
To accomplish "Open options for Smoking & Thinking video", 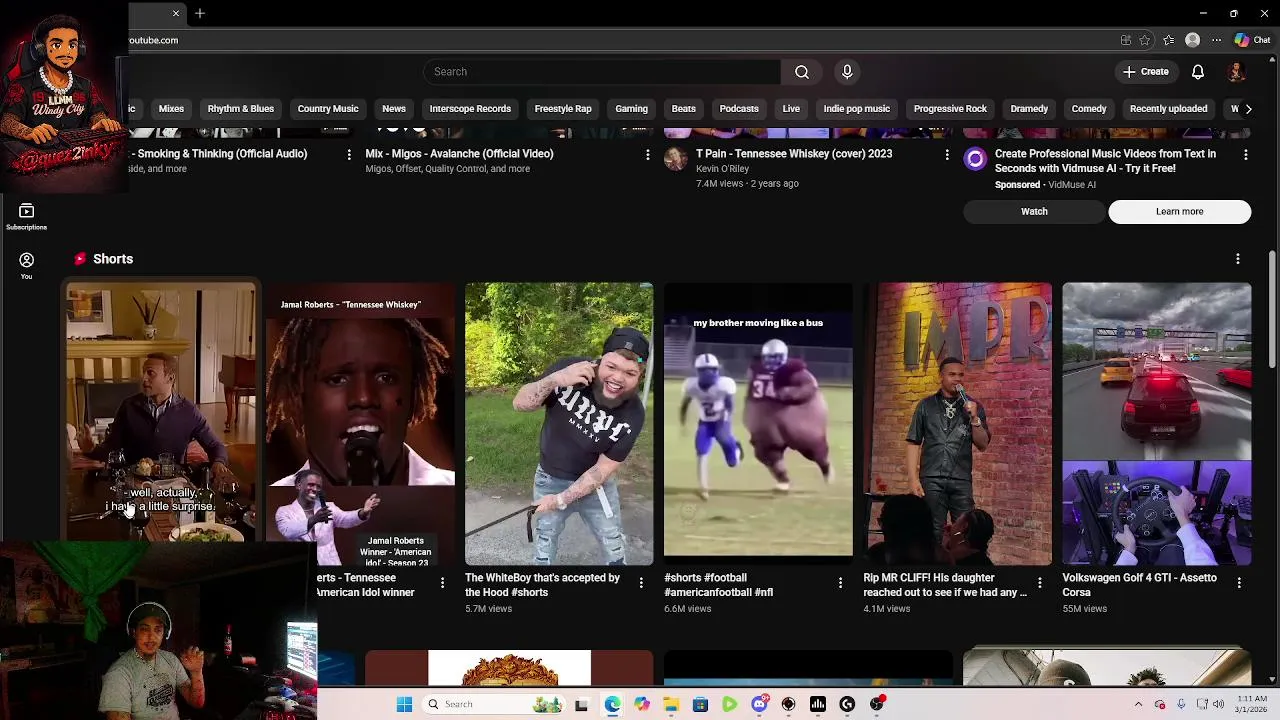I will click(348, 155).
